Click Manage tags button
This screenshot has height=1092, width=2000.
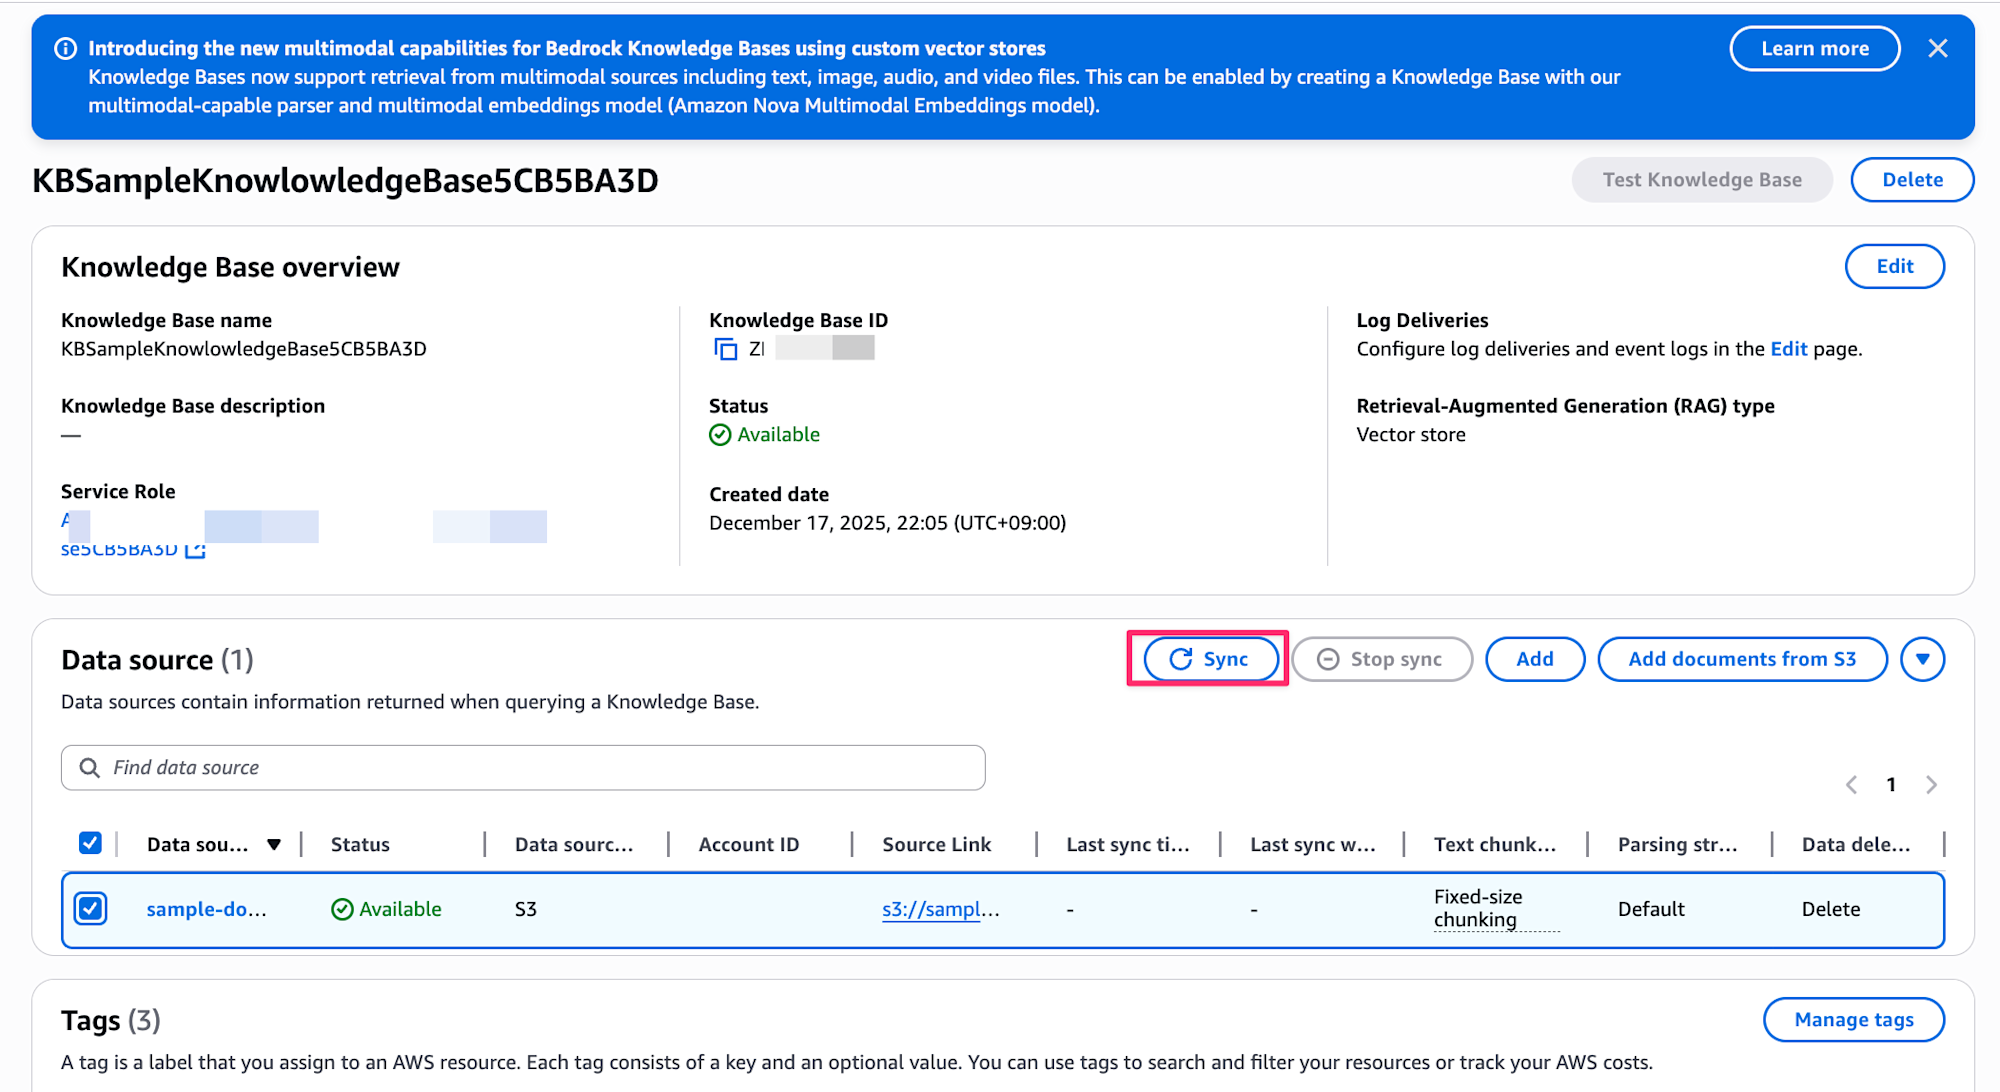click(1853, 1019)
